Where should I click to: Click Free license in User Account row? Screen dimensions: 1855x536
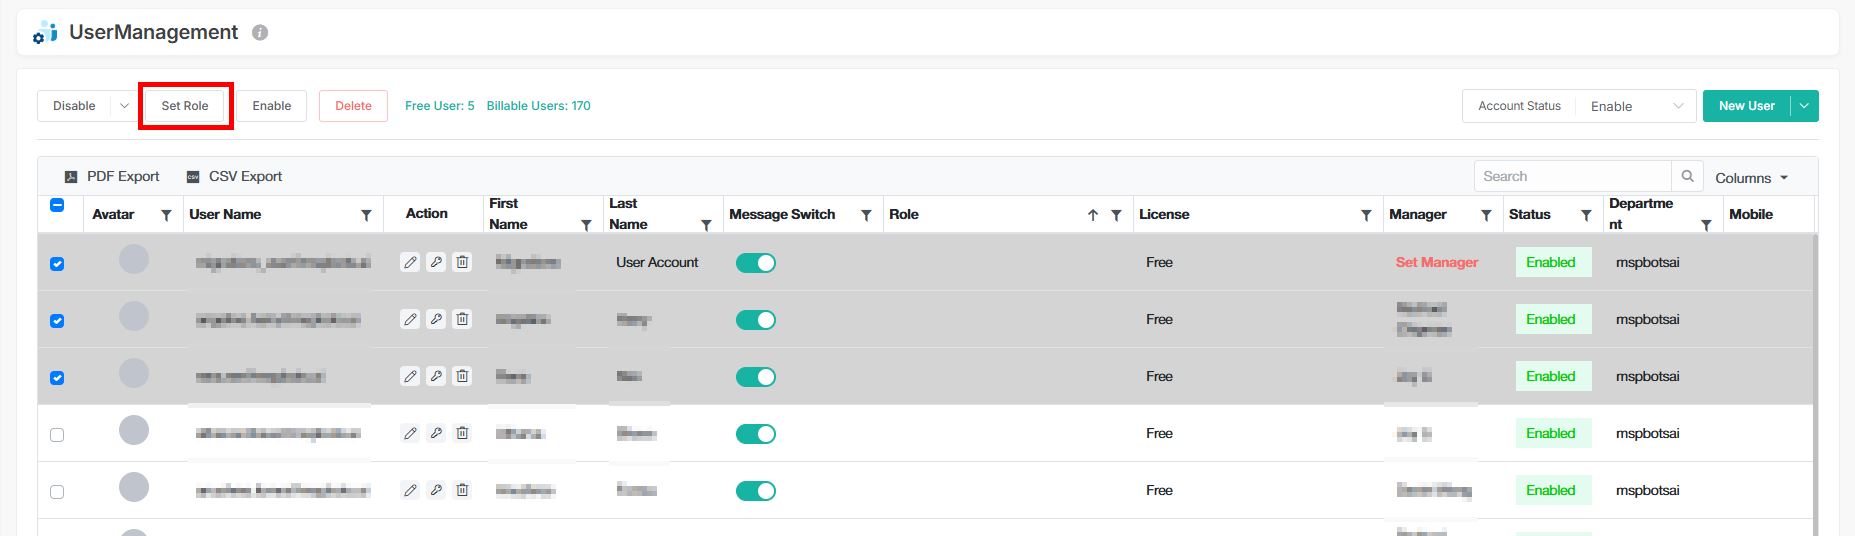[1159, 262]
